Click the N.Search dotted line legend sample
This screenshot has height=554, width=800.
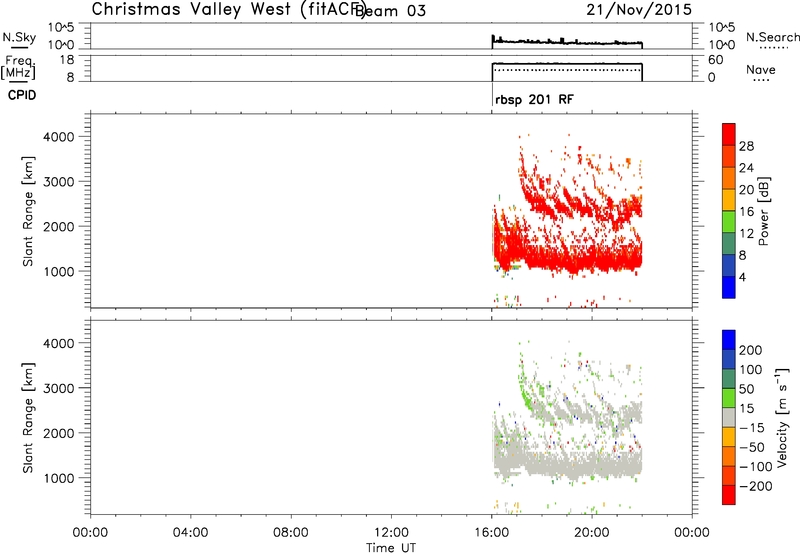pyautogui.click(x=773, y=48)
